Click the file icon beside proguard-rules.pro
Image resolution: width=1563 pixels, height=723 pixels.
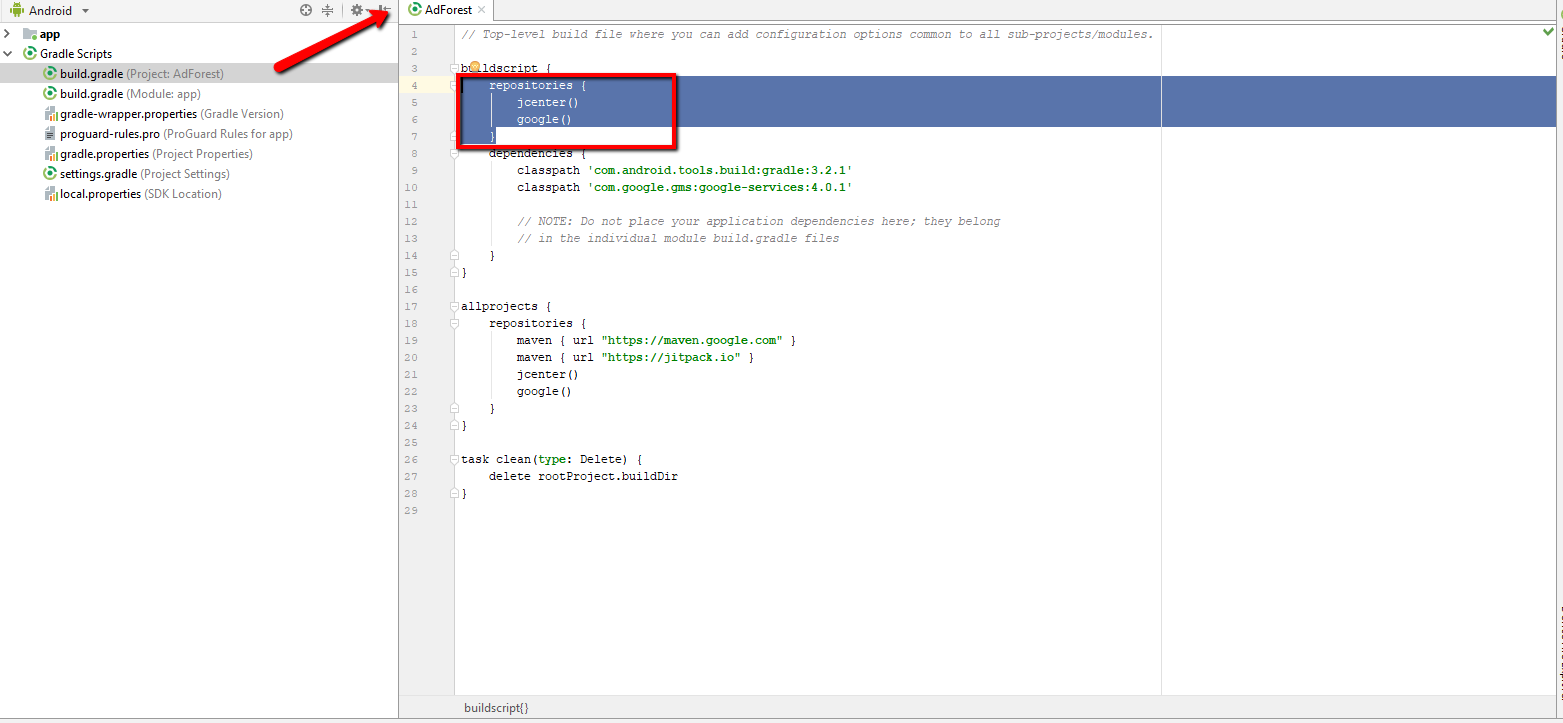[50, 134]
